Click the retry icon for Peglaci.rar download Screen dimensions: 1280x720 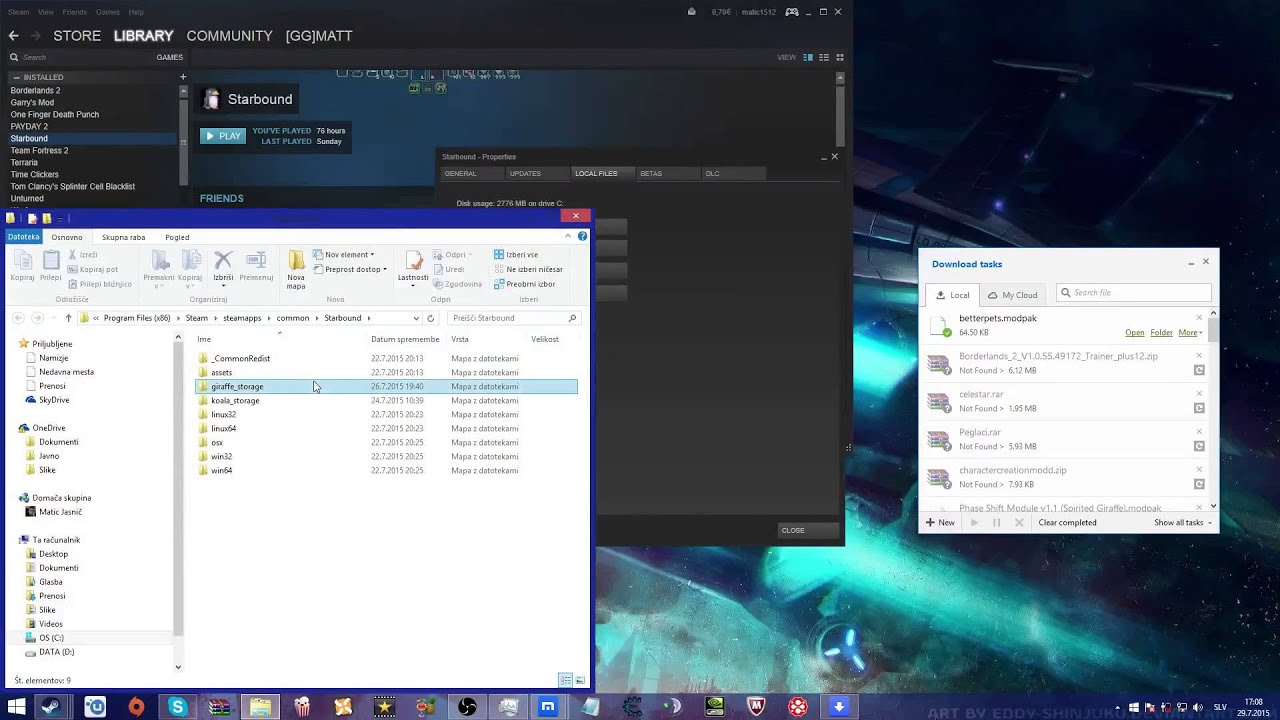[1199, 446]
